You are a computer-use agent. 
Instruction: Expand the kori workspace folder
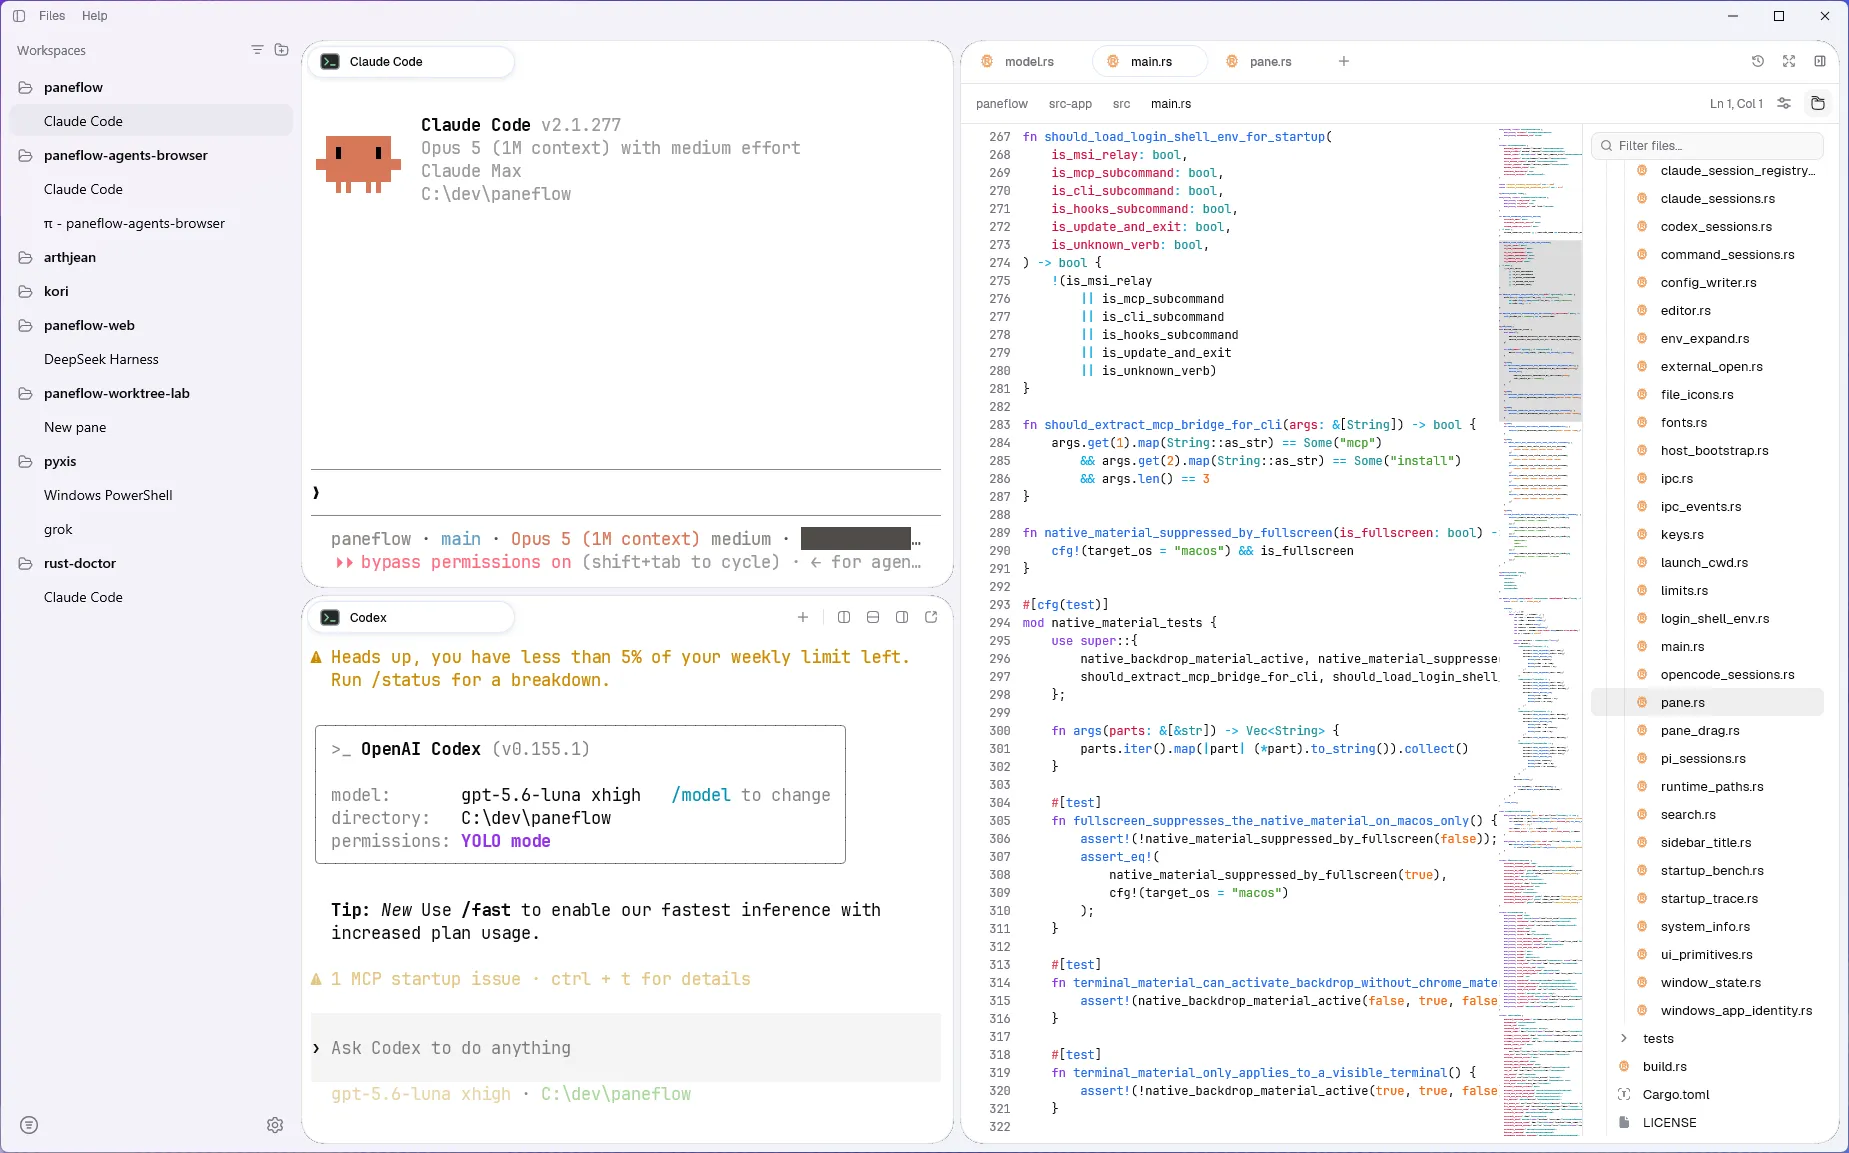tap(26, 291)
